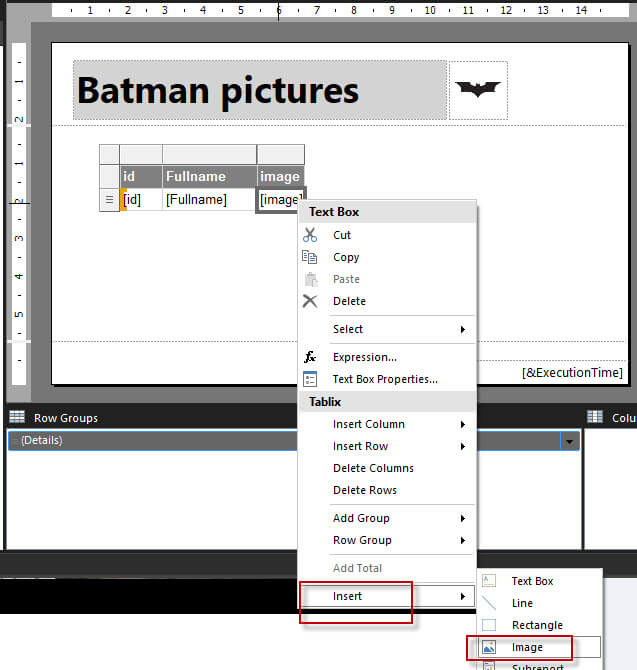Image resolution: width=637 pixels, height=670 pixels.
Task: Click the detail row handle icon
Action: point(109,200)
